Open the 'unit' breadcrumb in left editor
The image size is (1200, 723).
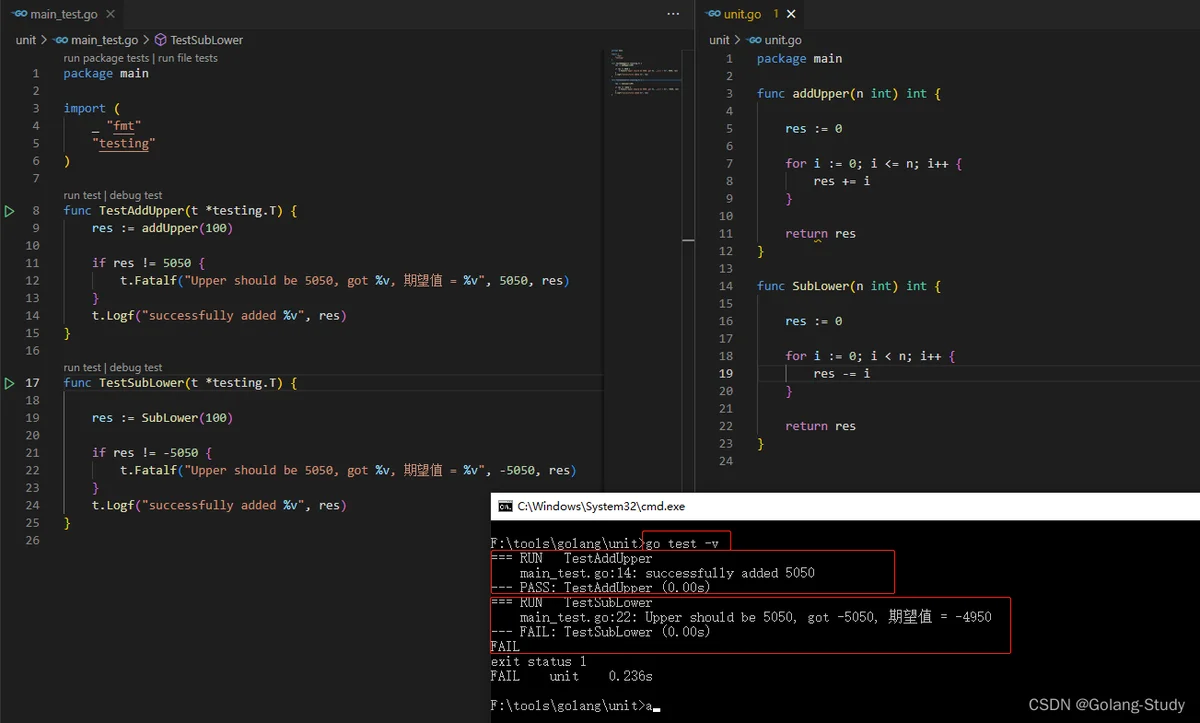(x=25, y=40)
